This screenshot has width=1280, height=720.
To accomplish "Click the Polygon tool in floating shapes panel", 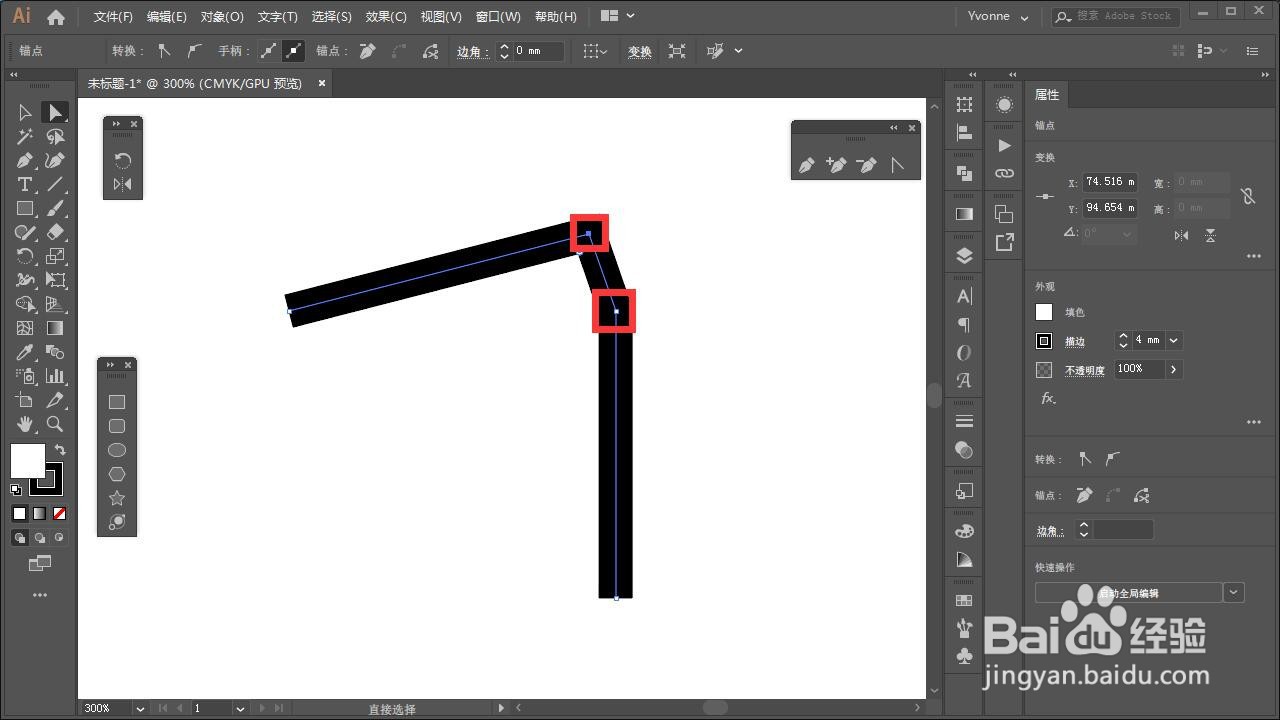I will [117, 474].
